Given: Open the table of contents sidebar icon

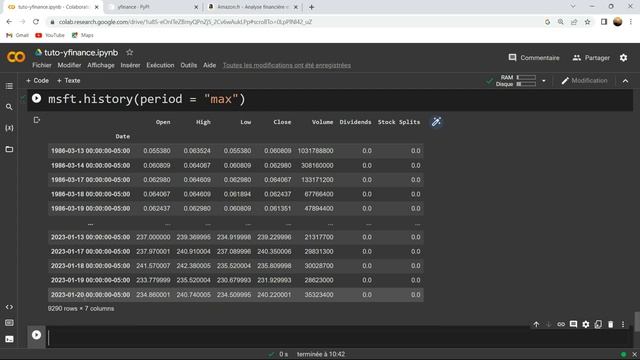Looking at the screenshot, I should click(x=9, y=86).
